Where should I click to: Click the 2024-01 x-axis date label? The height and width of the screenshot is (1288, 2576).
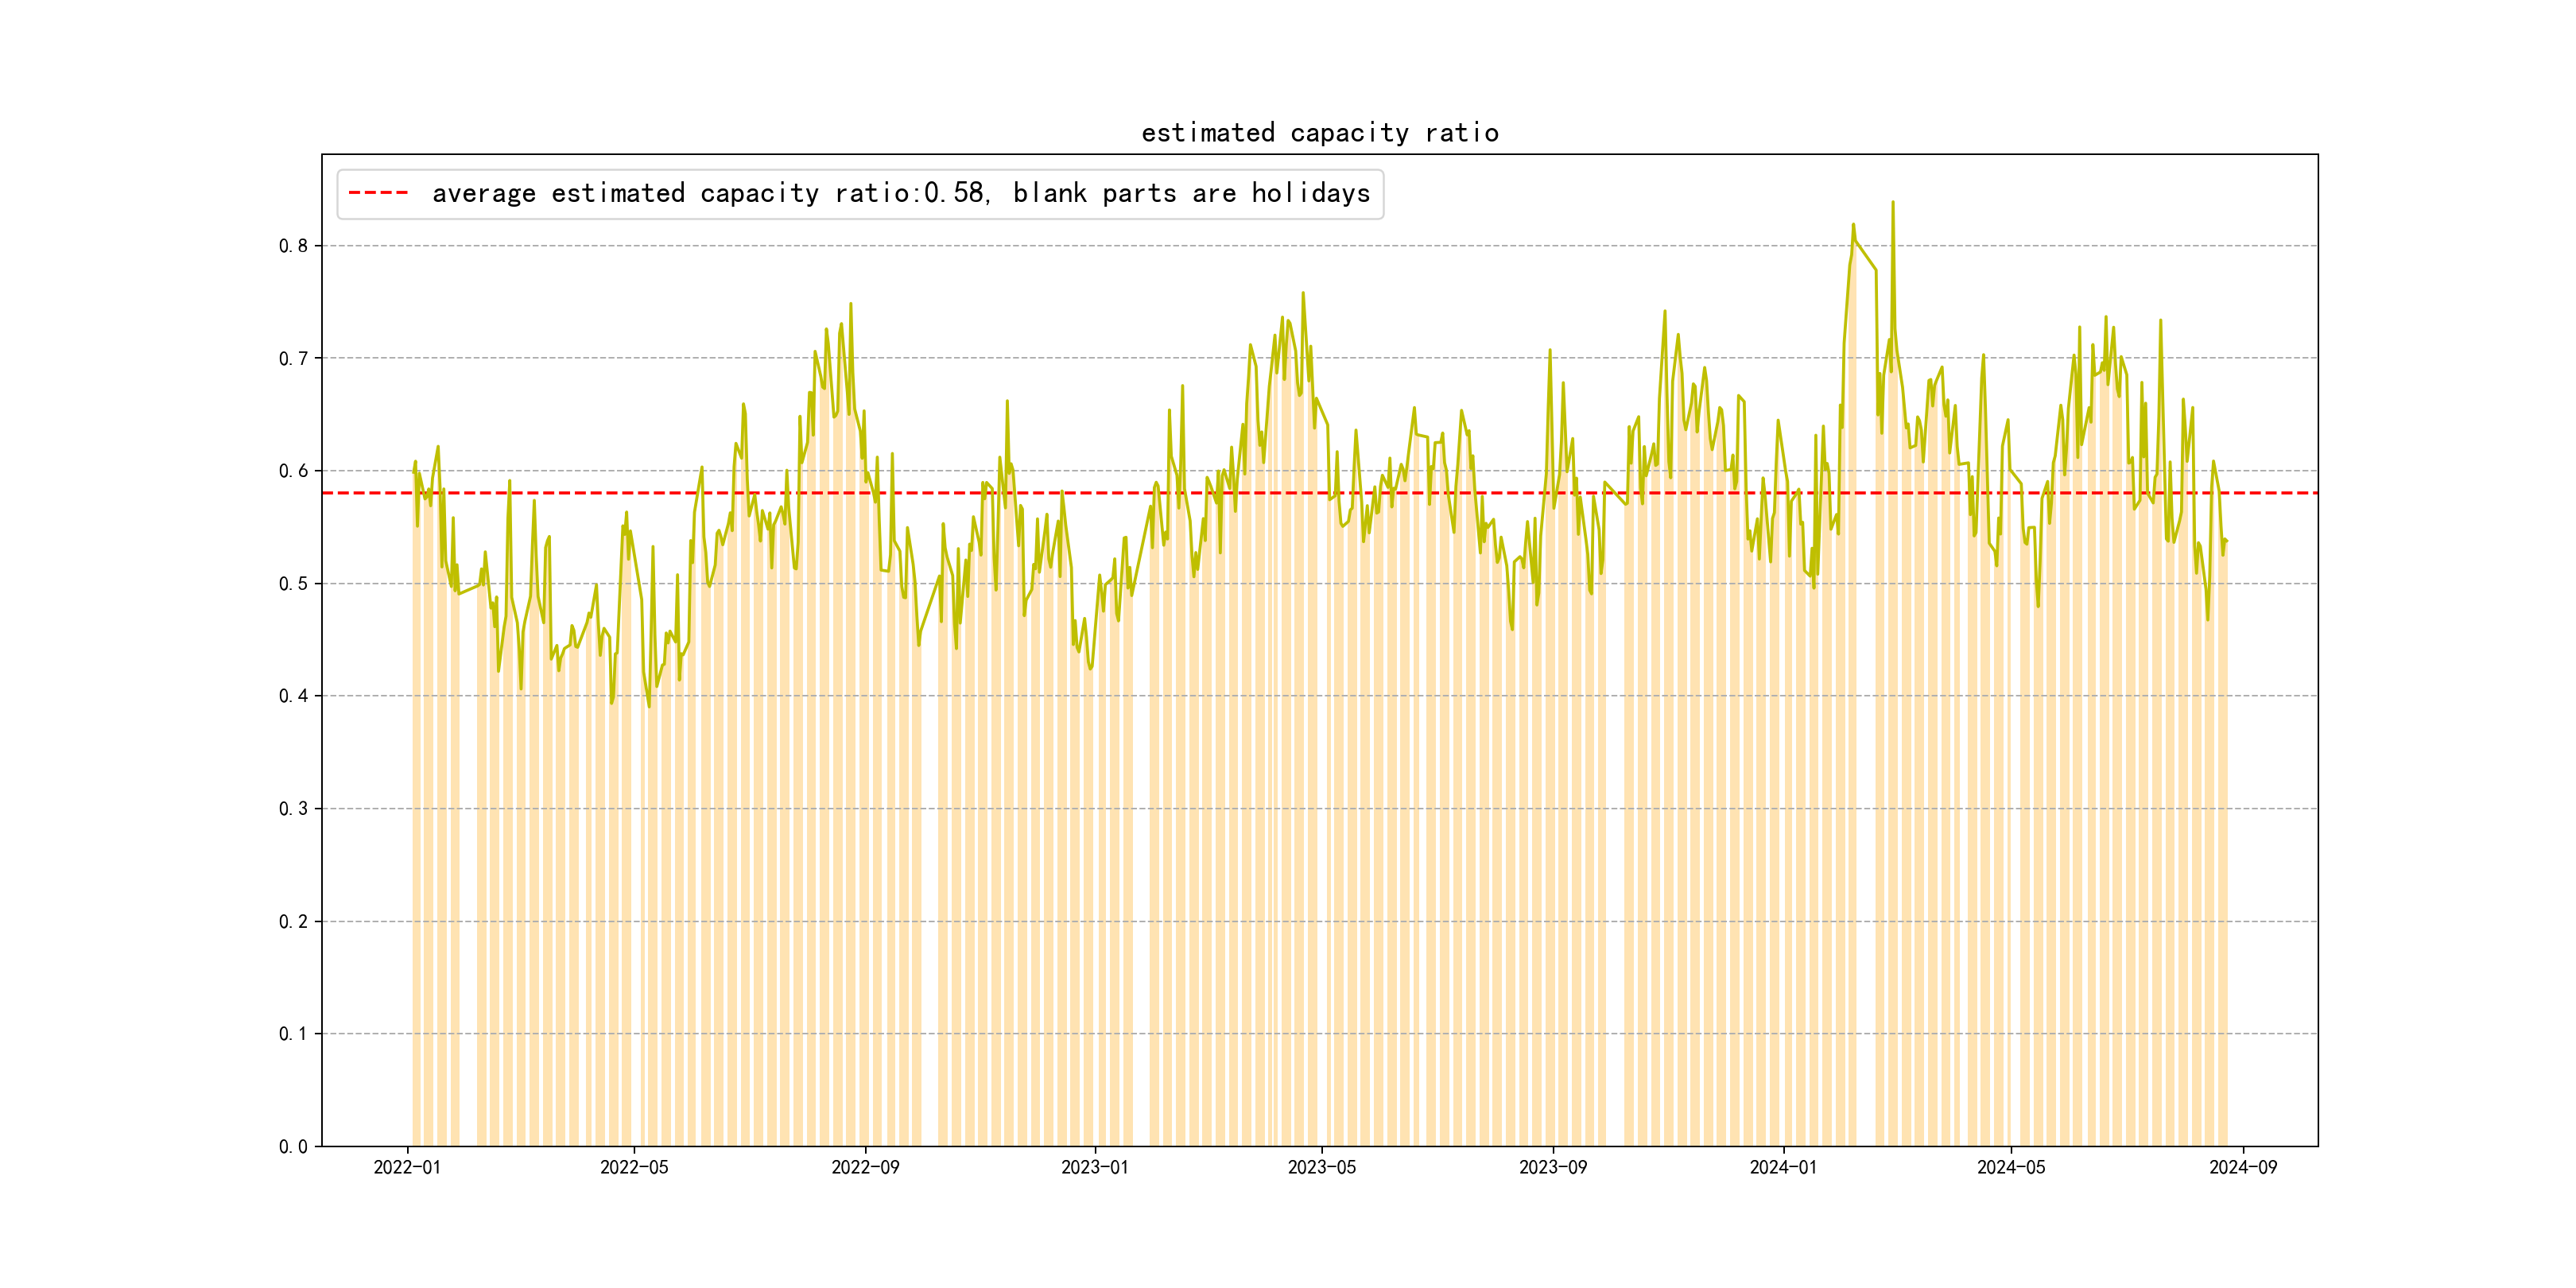click(x=1783, y=1167)
